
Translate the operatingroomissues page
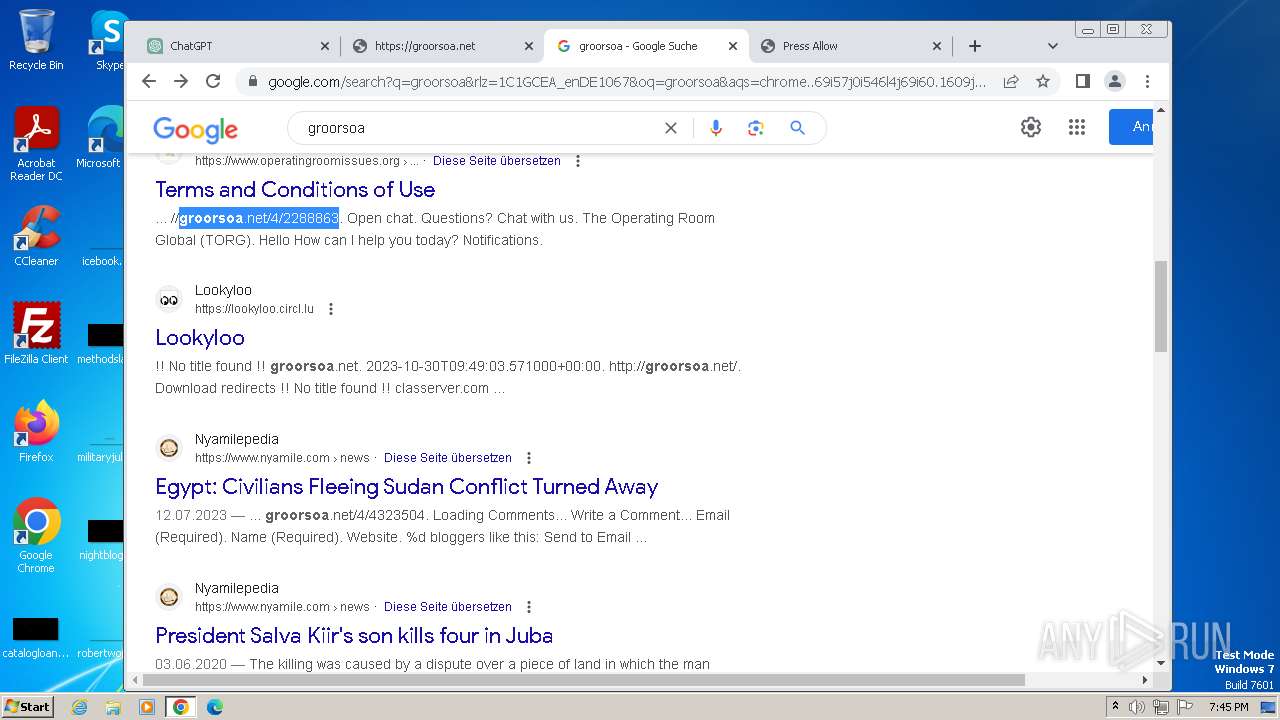point(497,160)
